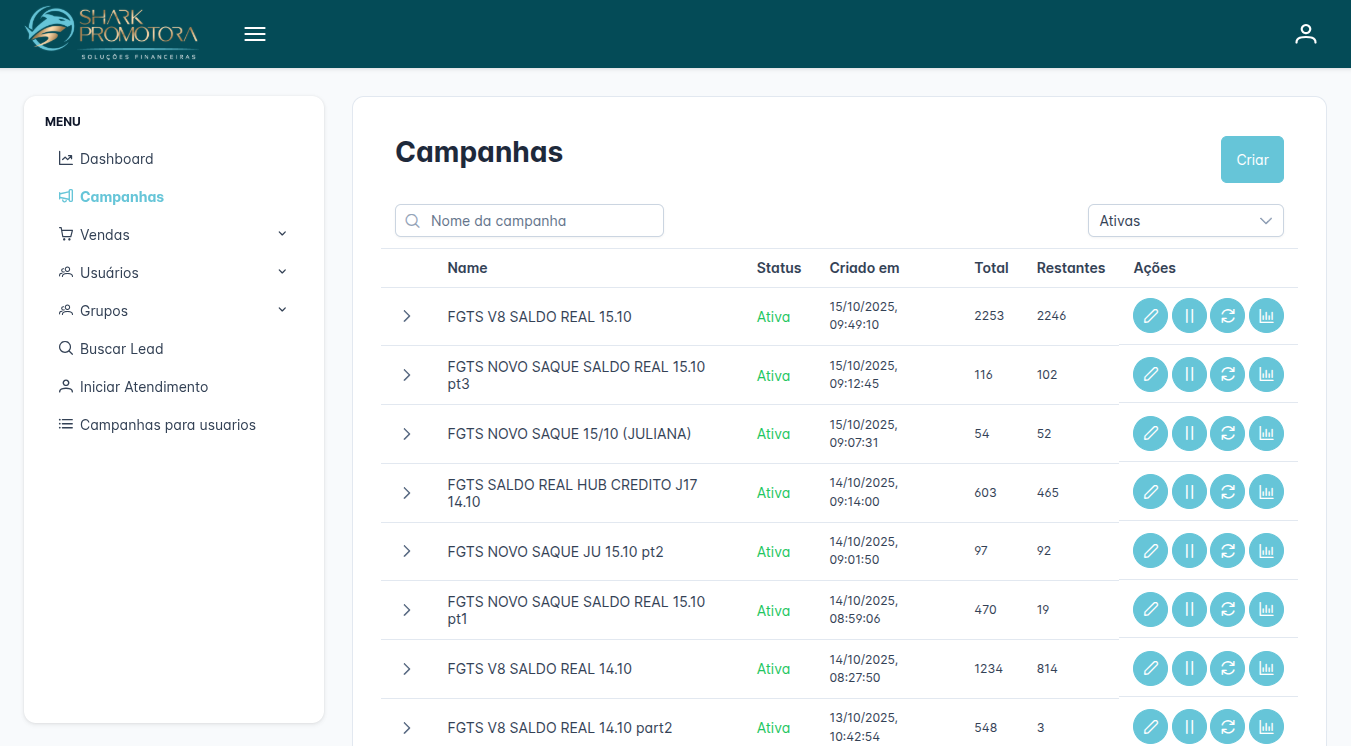
Task: Expand the FGTS V8 SALDO REAL 15.10 row
Action: point(406,316)
